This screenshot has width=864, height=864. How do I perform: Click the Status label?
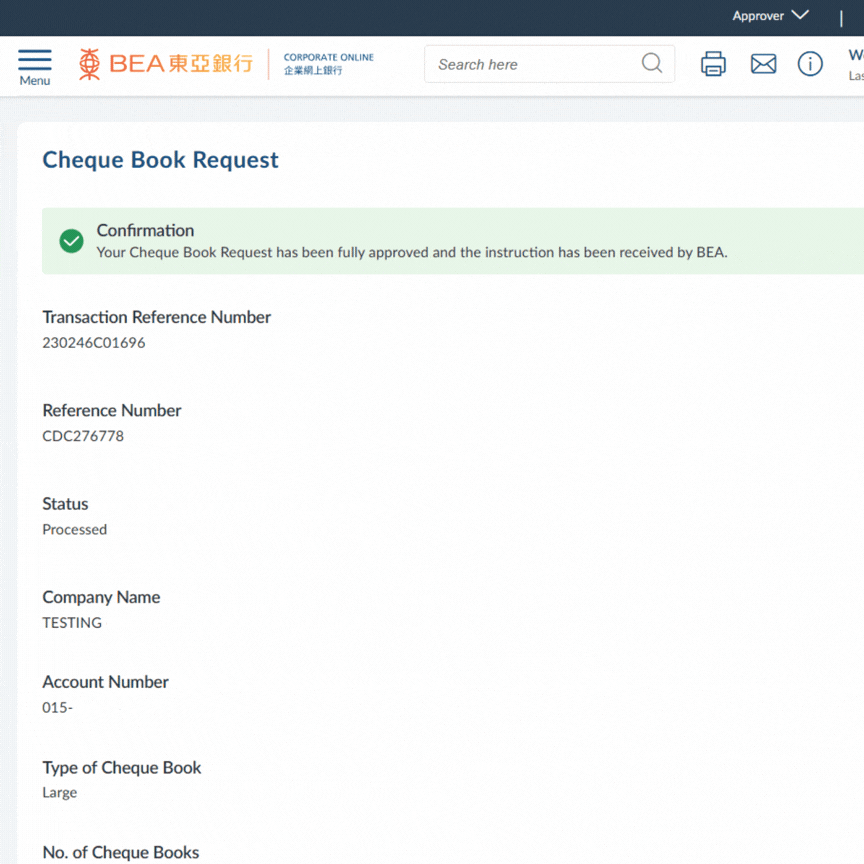pos(65,504)
